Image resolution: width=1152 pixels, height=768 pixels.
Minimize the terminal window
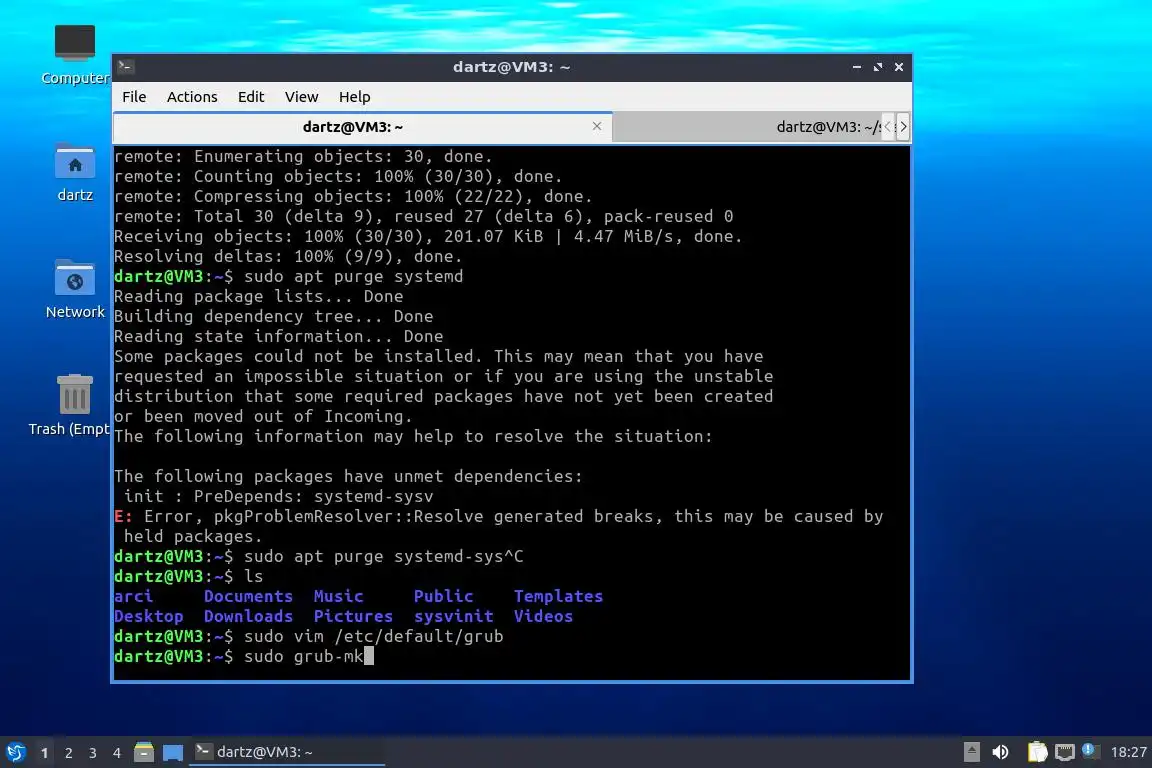tap(857, 67)
